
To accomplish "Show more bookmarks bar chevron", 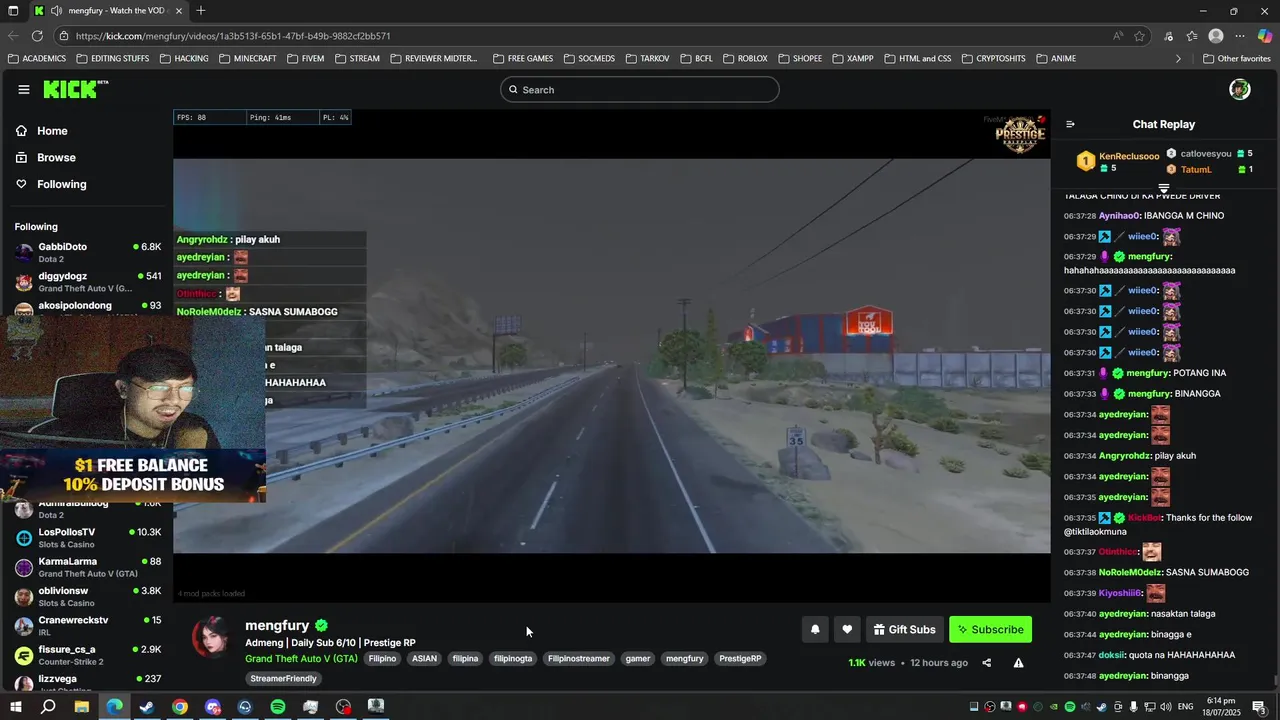I will pos(1178,59).
